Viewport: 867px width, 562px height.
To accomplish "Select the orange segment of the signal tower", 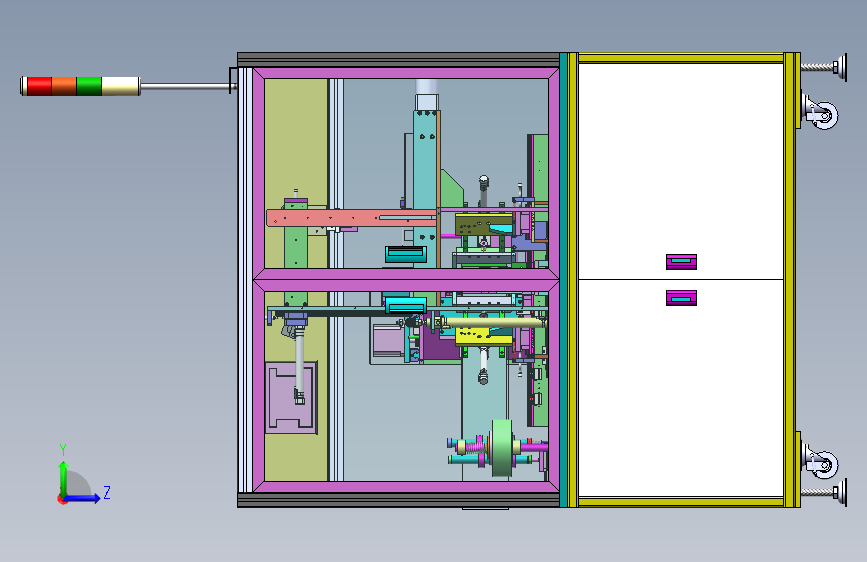I will point(64,86).
